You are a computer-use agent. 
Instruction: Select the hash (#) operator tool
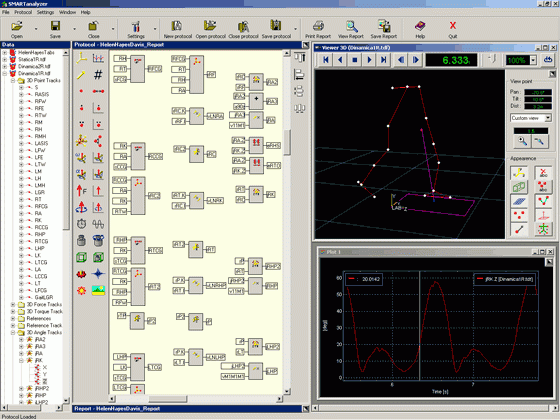click(98, 75)
